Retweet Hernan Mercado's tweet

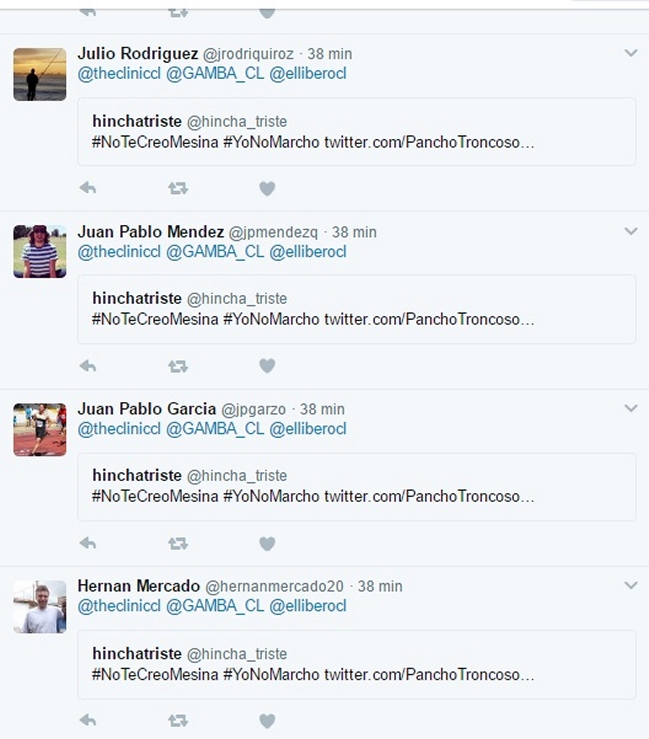[x=178, y=720]
